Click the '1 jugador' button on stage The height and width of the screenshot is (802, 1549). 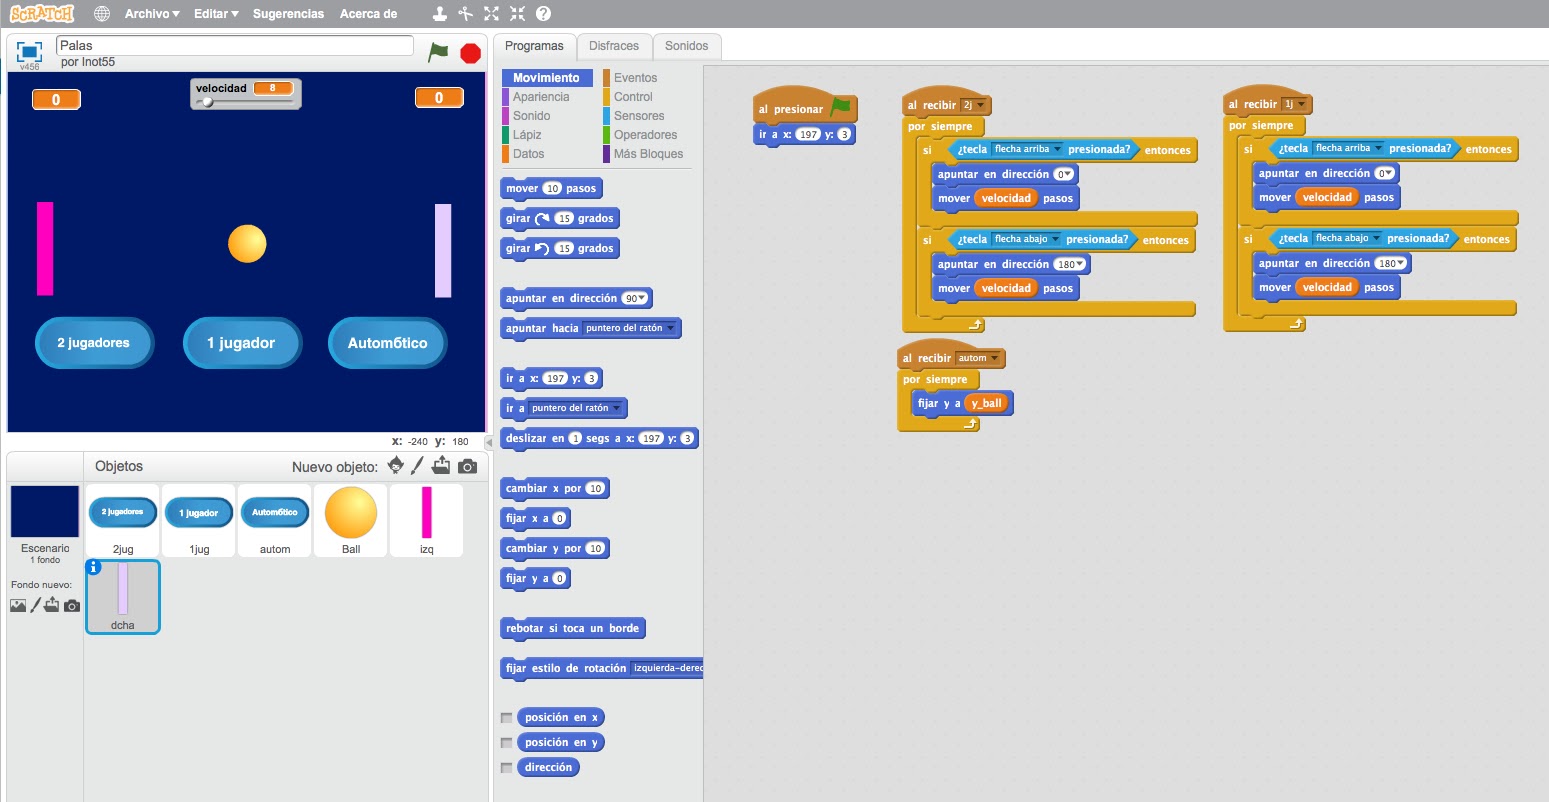[x=241, y=343]
